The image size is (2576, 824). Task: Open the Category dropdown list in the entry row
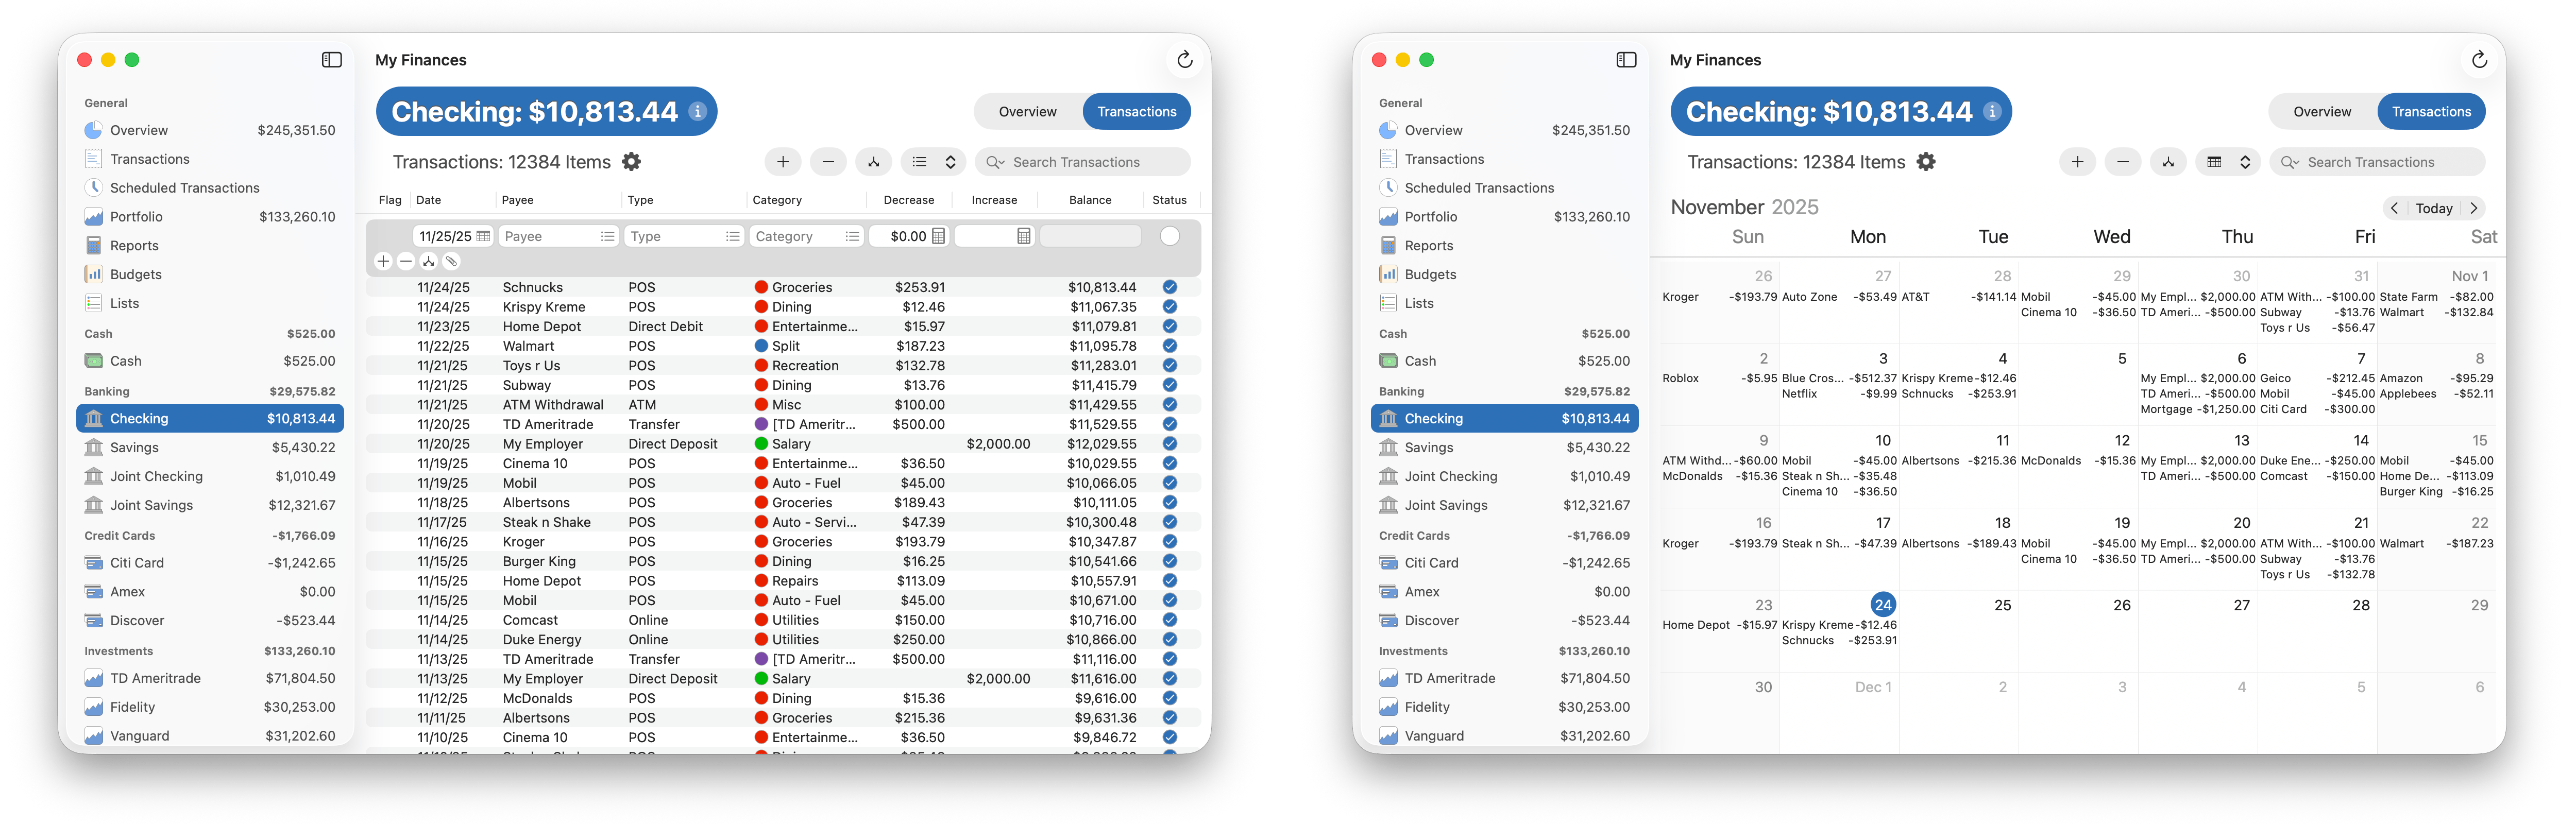pos(852,236)
